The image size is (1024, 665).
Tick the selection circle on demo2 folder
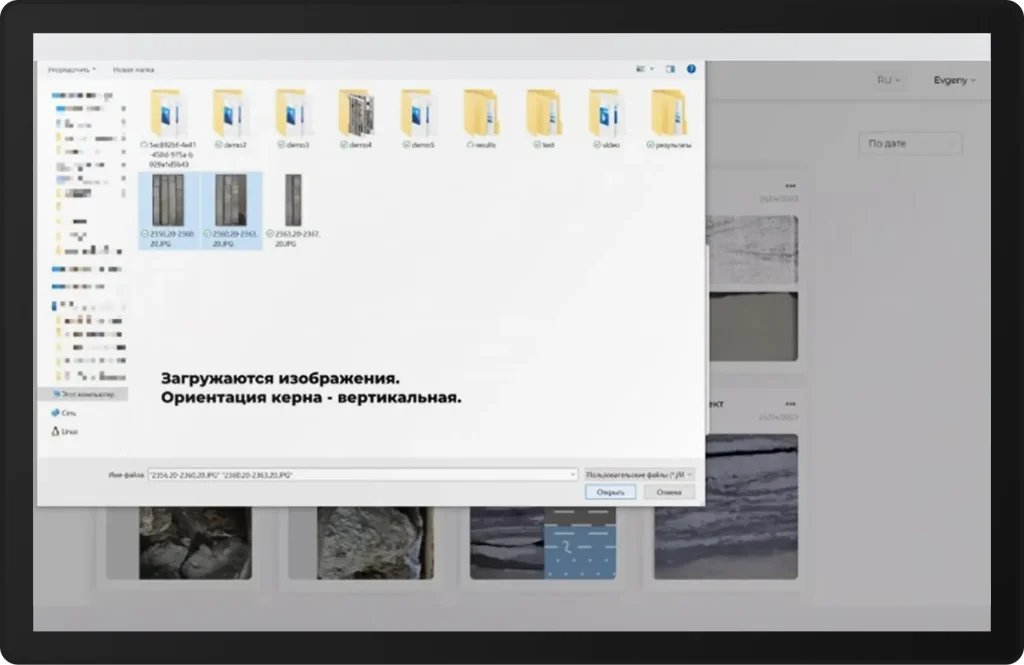coord(217,144)
